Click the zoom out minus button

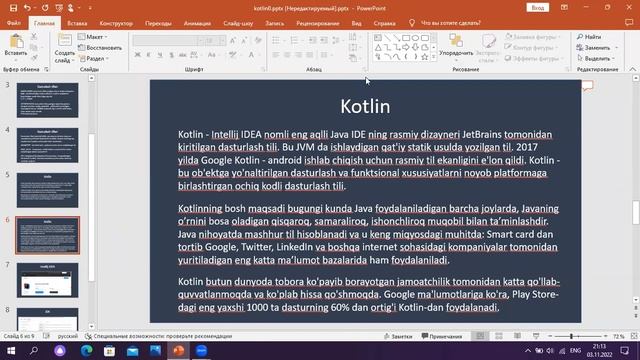coord(550,336)
